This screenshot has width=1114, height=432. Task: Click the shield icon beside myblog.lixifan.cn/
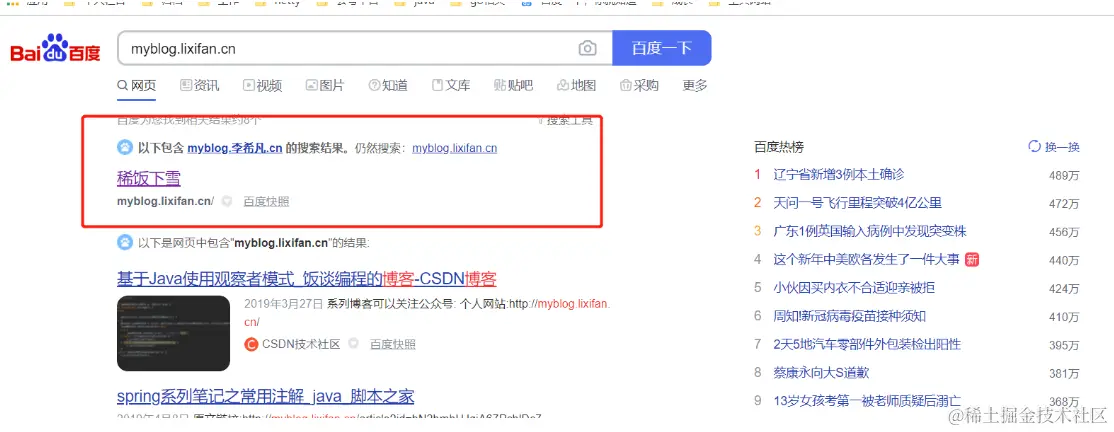tap(227, 202)
